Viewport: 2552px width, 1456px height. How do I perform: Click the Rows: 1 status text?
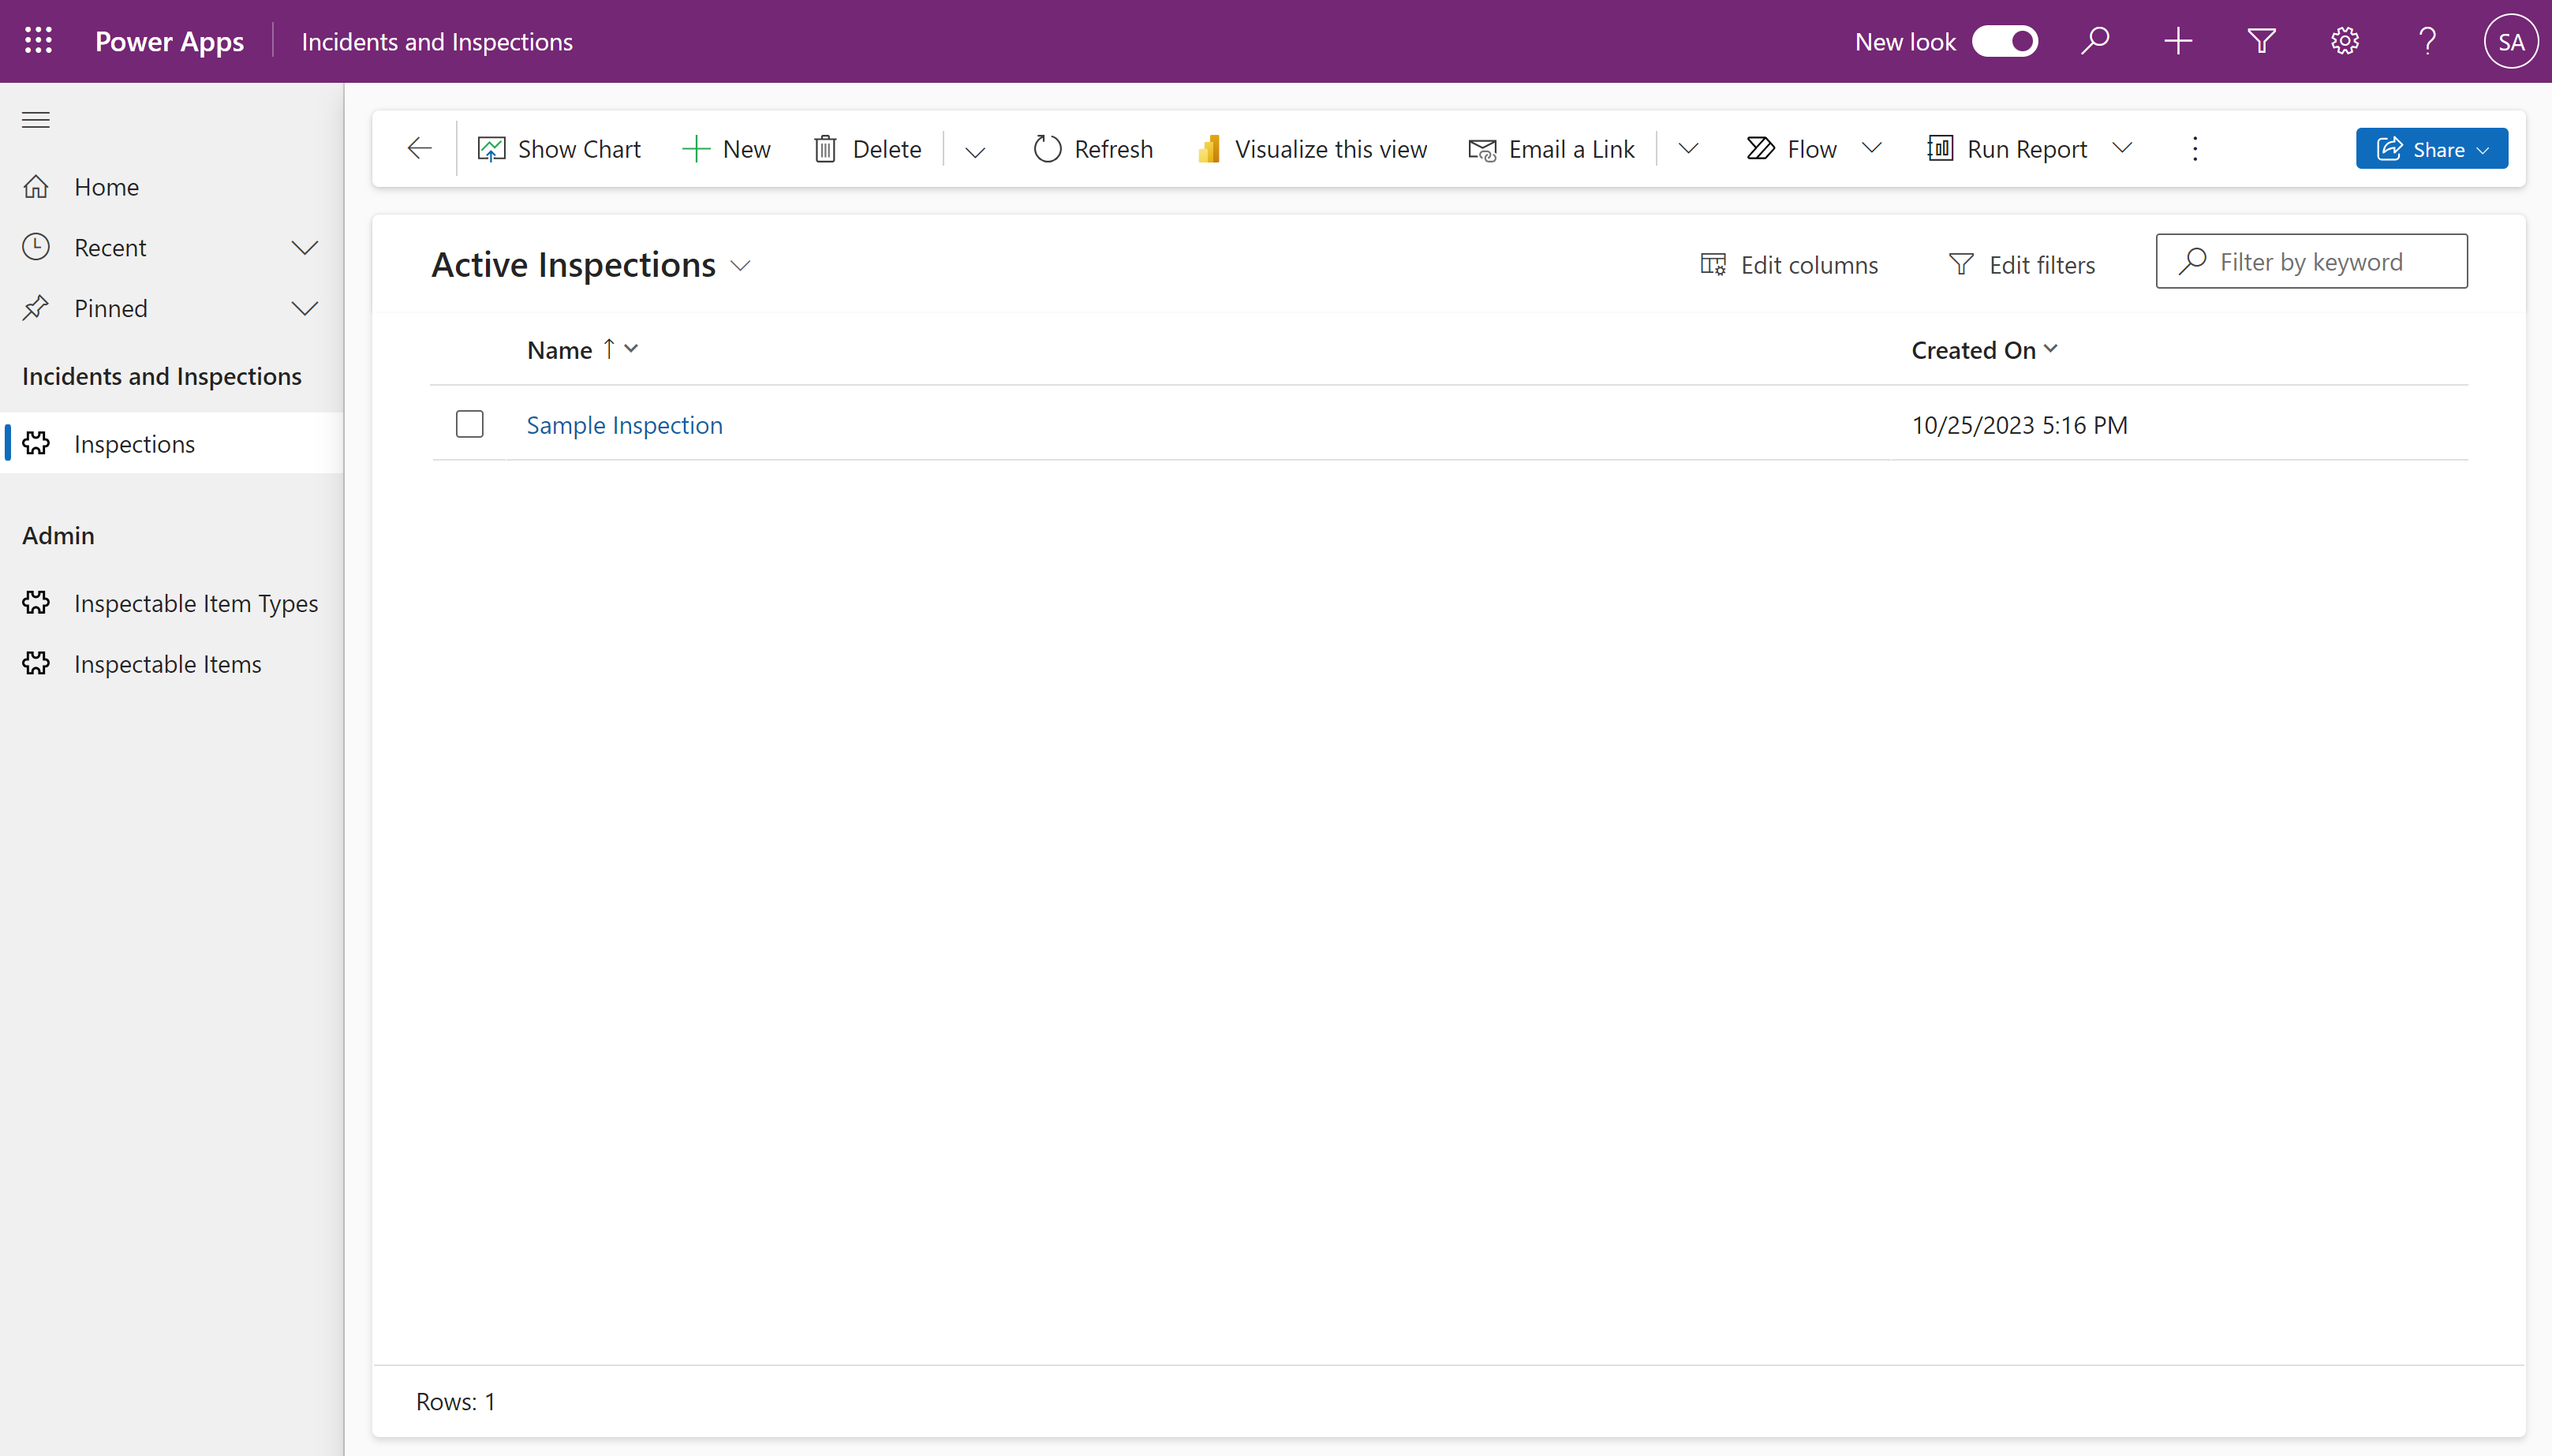pos(455,1401)
